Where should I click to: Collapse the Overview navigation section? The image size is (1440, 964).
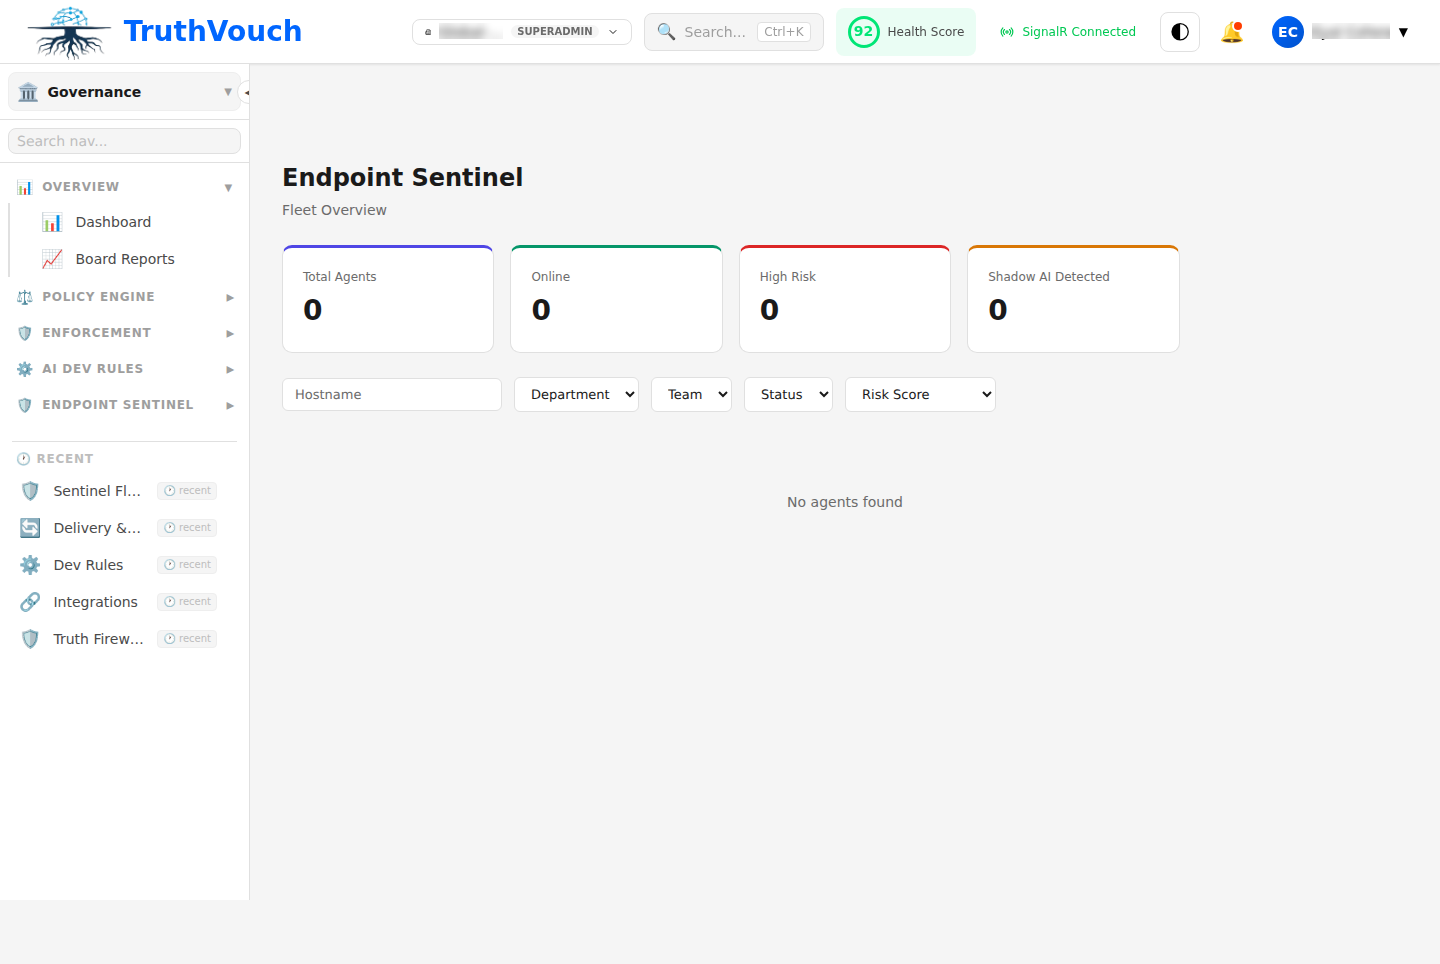pos(228,186)
